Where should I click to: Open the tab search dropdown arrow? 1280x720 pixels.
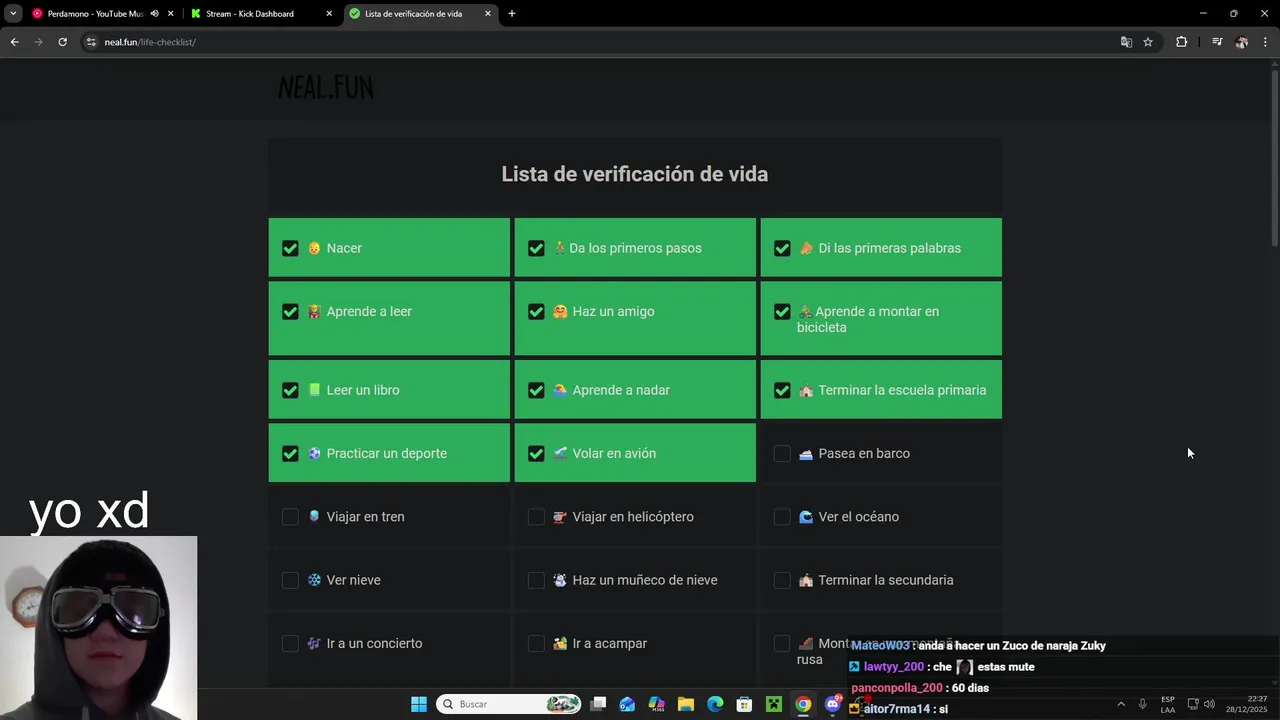pyautogui.click(x=13, y=14)
